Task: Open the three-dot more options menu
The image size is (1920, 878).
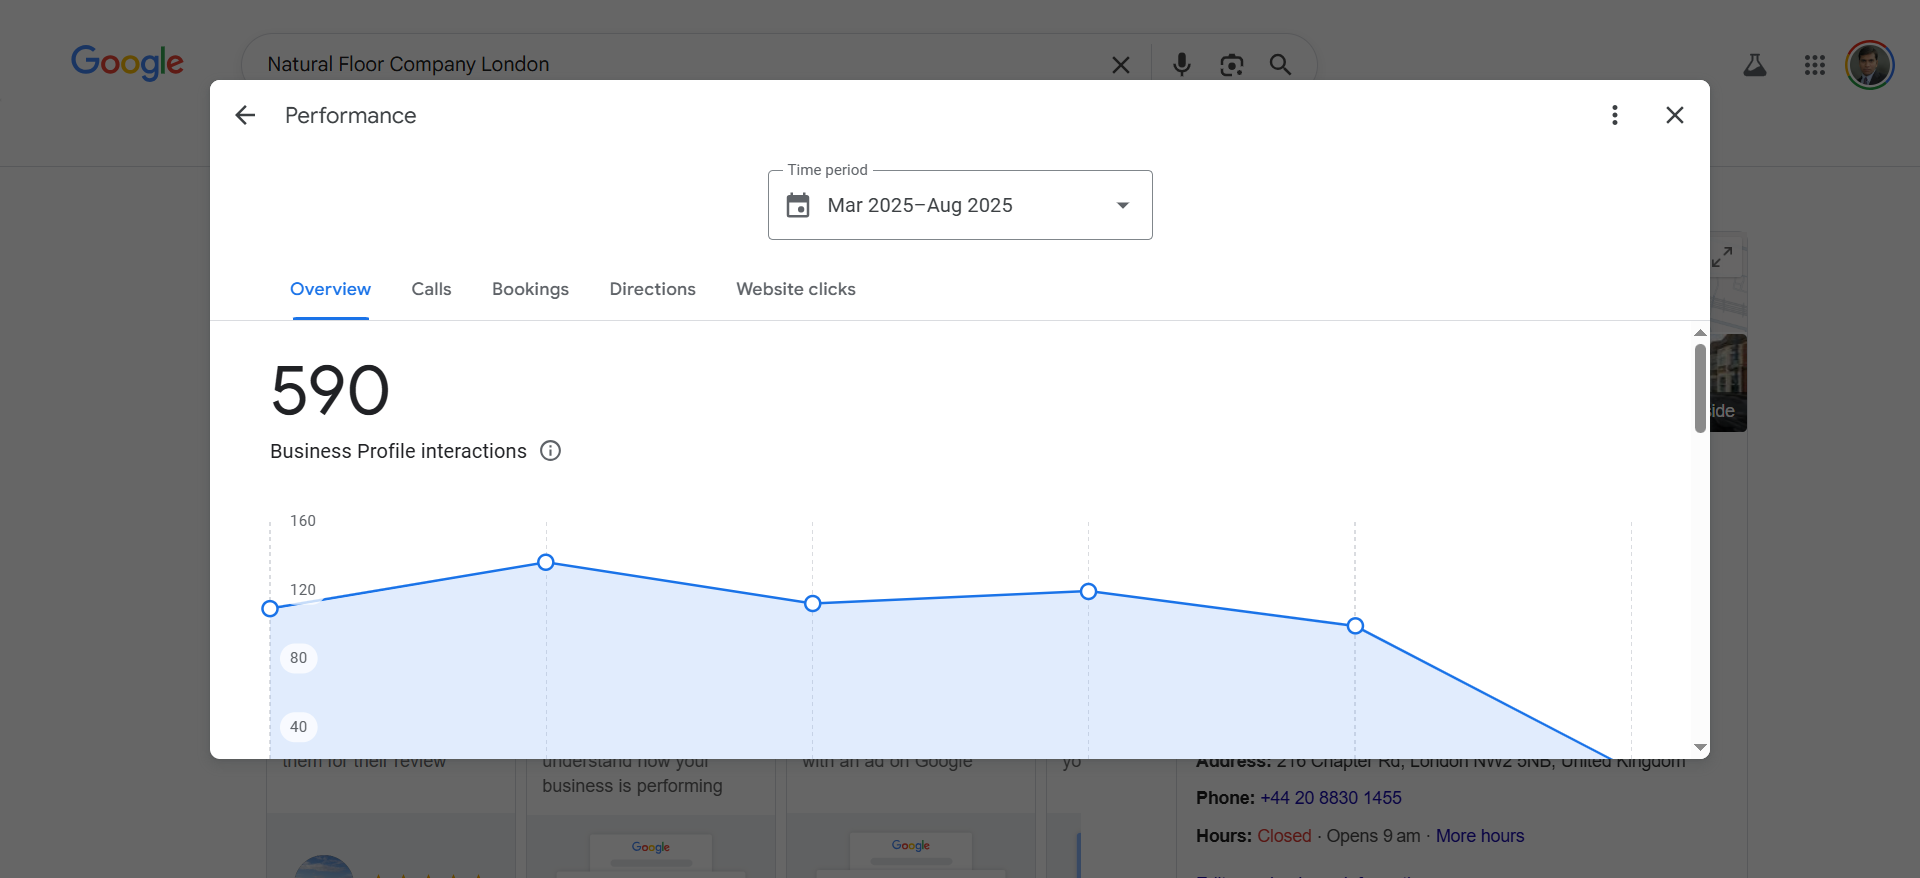Action: point(1614,115)
